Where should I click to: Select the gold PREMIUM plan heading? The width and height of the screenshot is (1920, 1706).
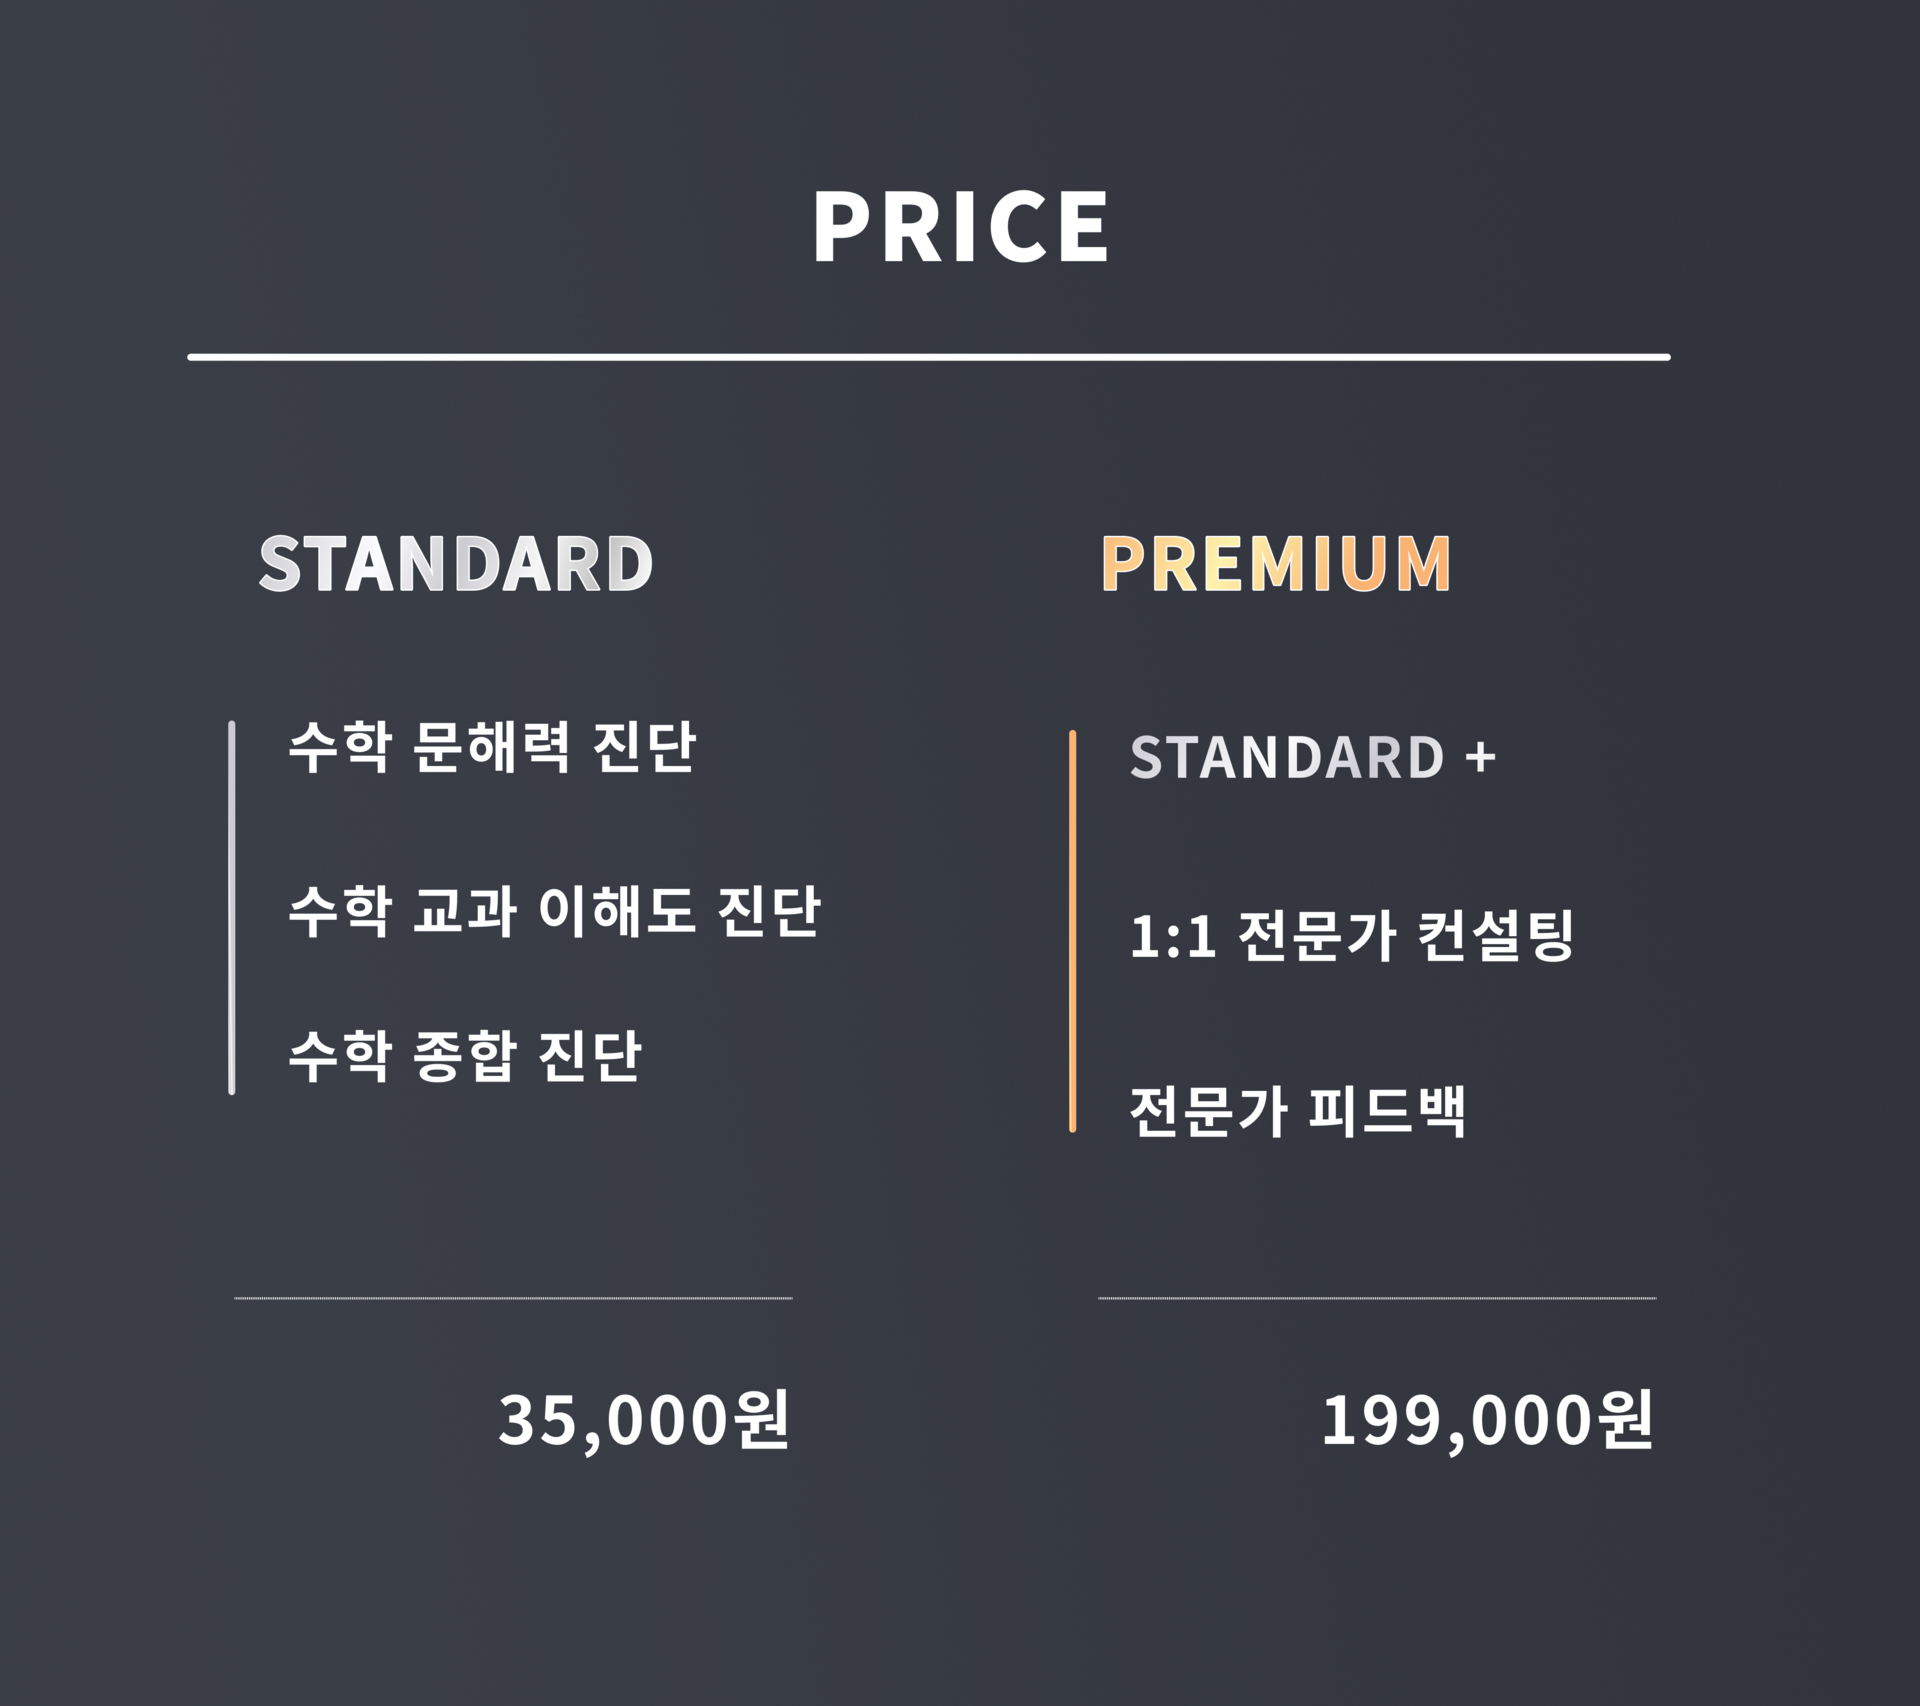(x=1275, y=564)
